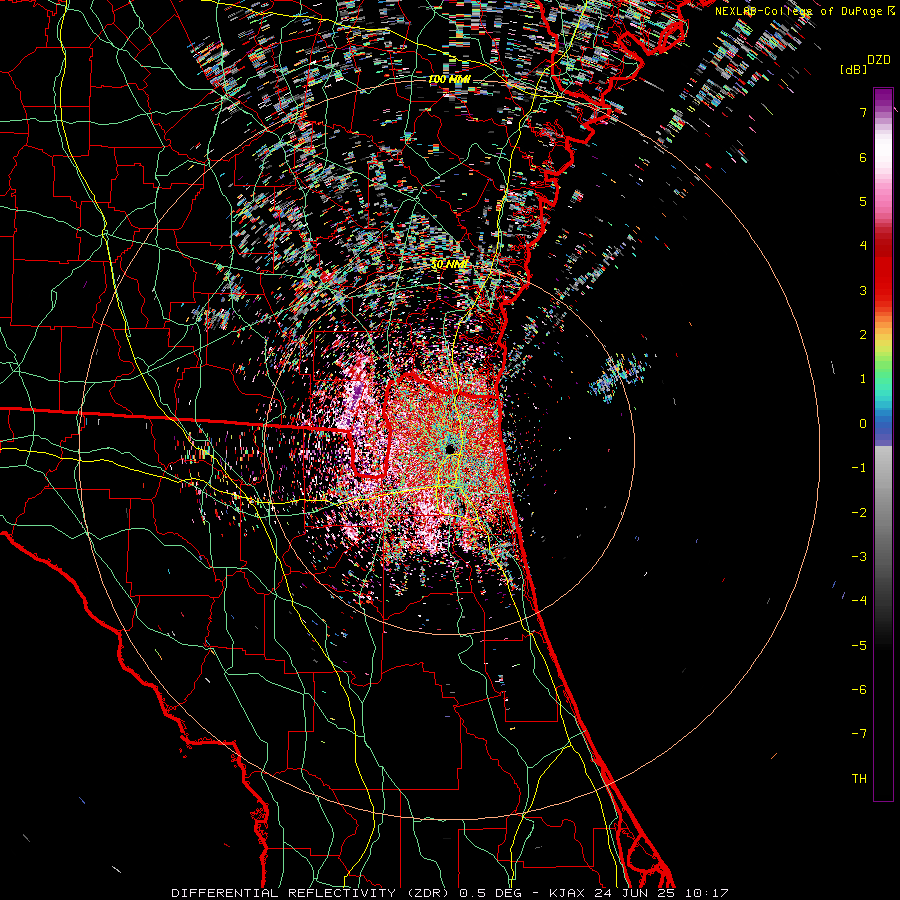
Task: Click the -6 value on the color scale
Action: coord(859,690)
